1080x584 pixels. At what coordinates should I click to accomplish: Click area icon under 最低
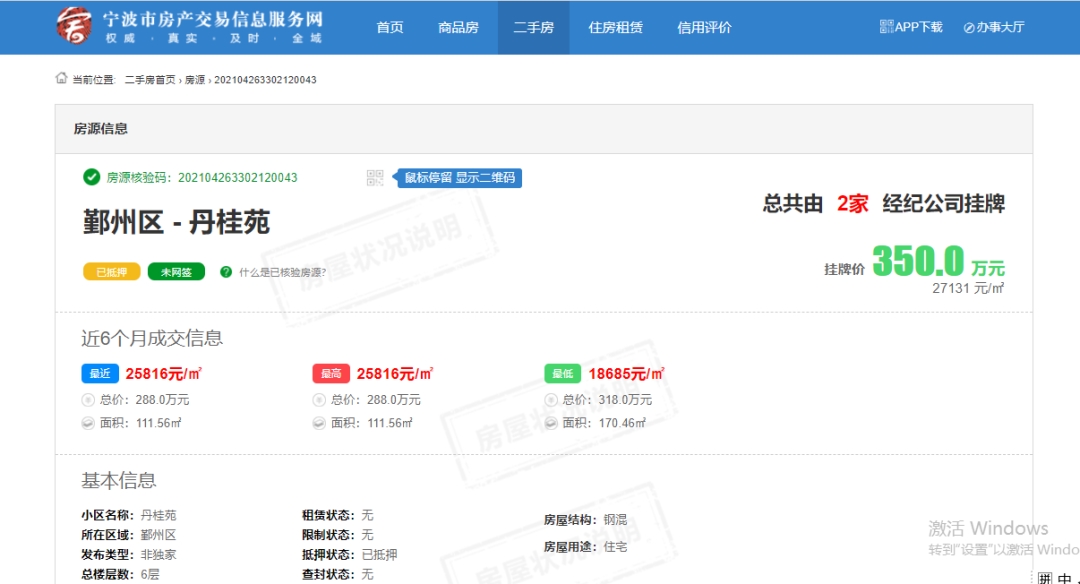tap(550, 423)
